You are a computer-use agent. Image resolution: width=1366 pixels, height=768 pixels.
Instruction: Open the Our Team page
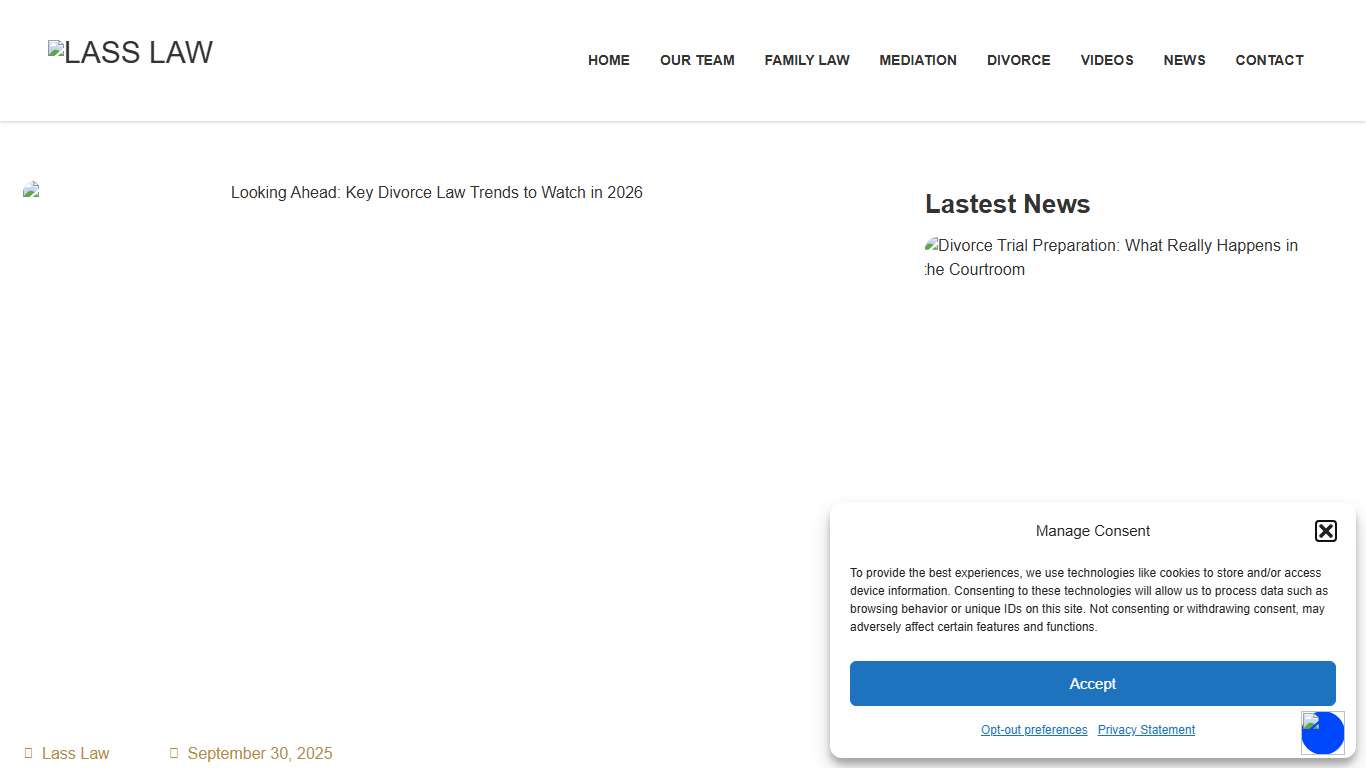[697, 60]
